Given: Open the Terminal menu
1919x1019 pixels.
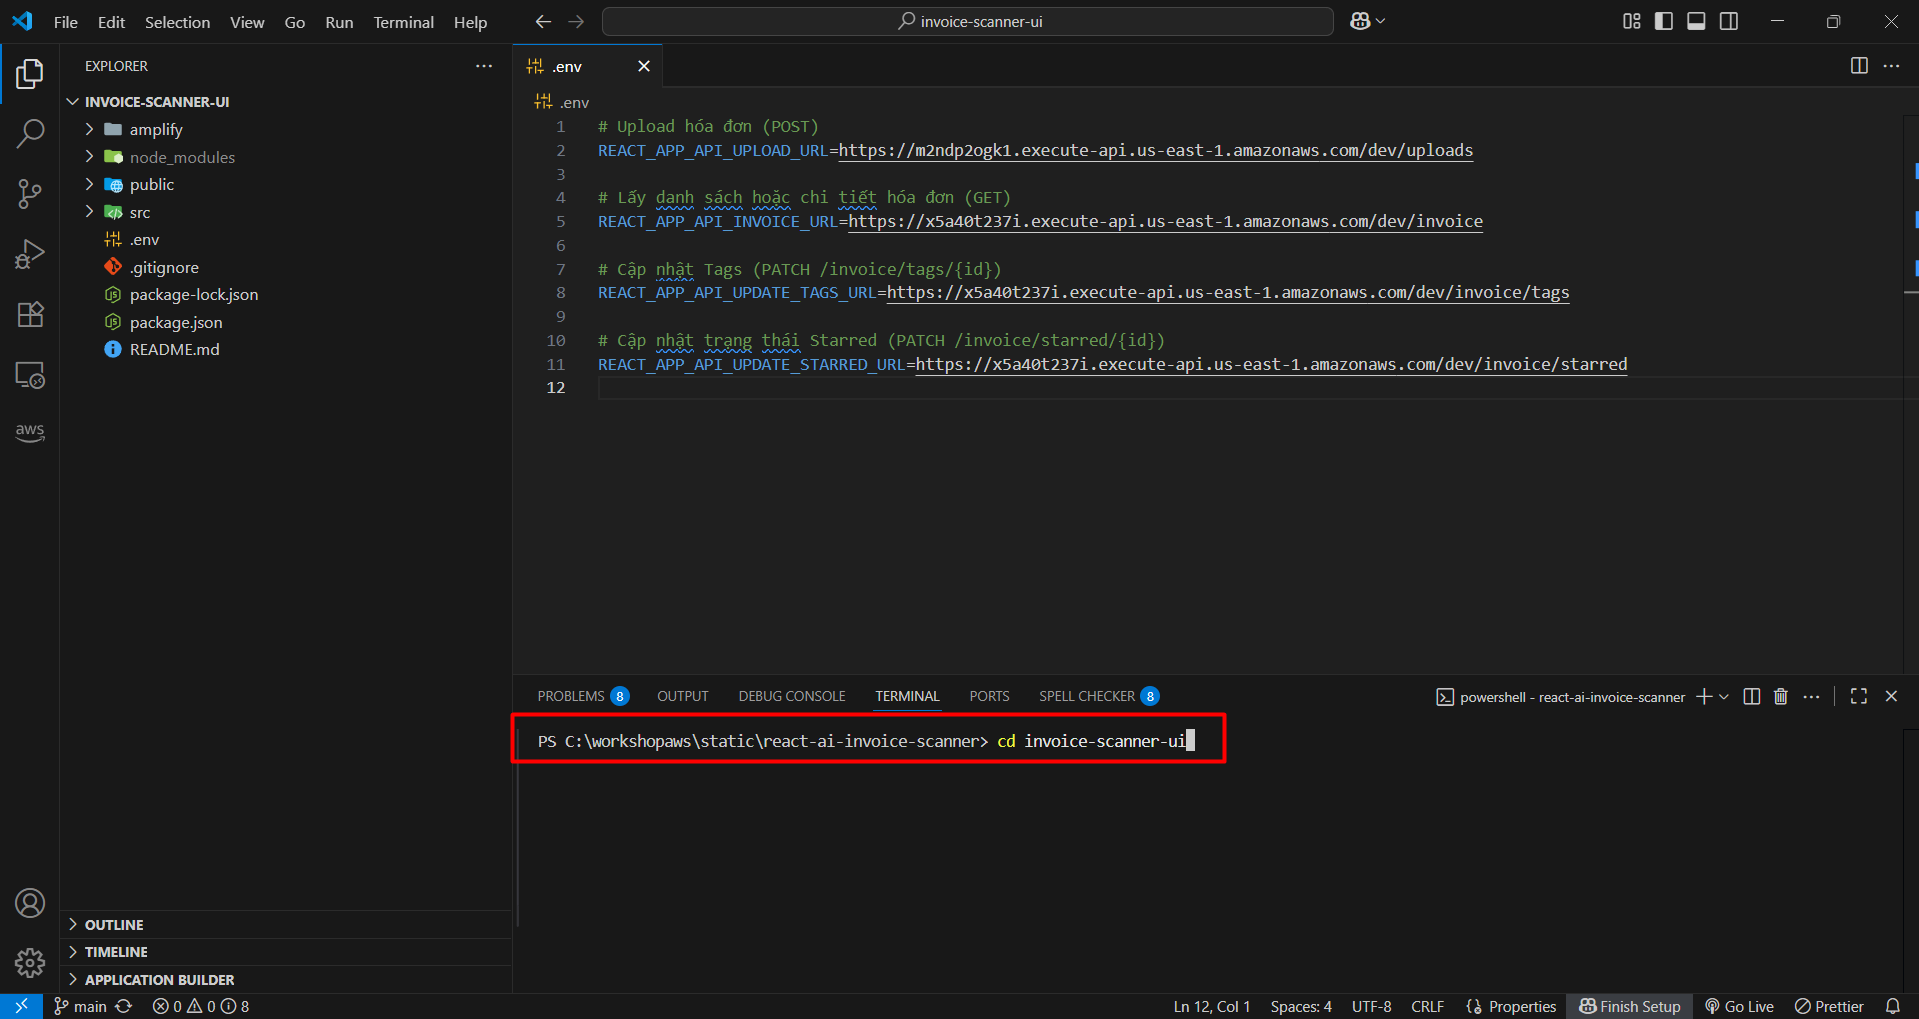Looking at the screenshot, I should point(403,21).
